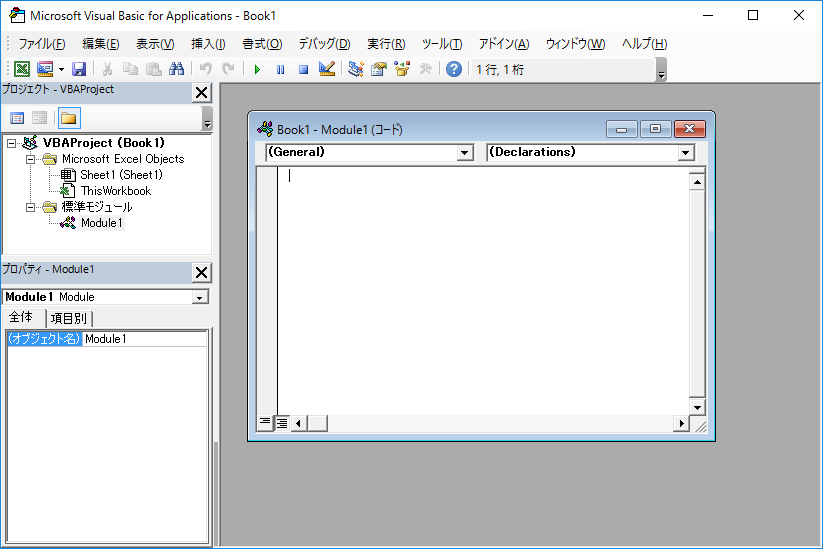Image resolution: width=823 pixels, height=549 pixels.
Task: Click the Copy toolbar icon
Action: [x=130, y=69]
